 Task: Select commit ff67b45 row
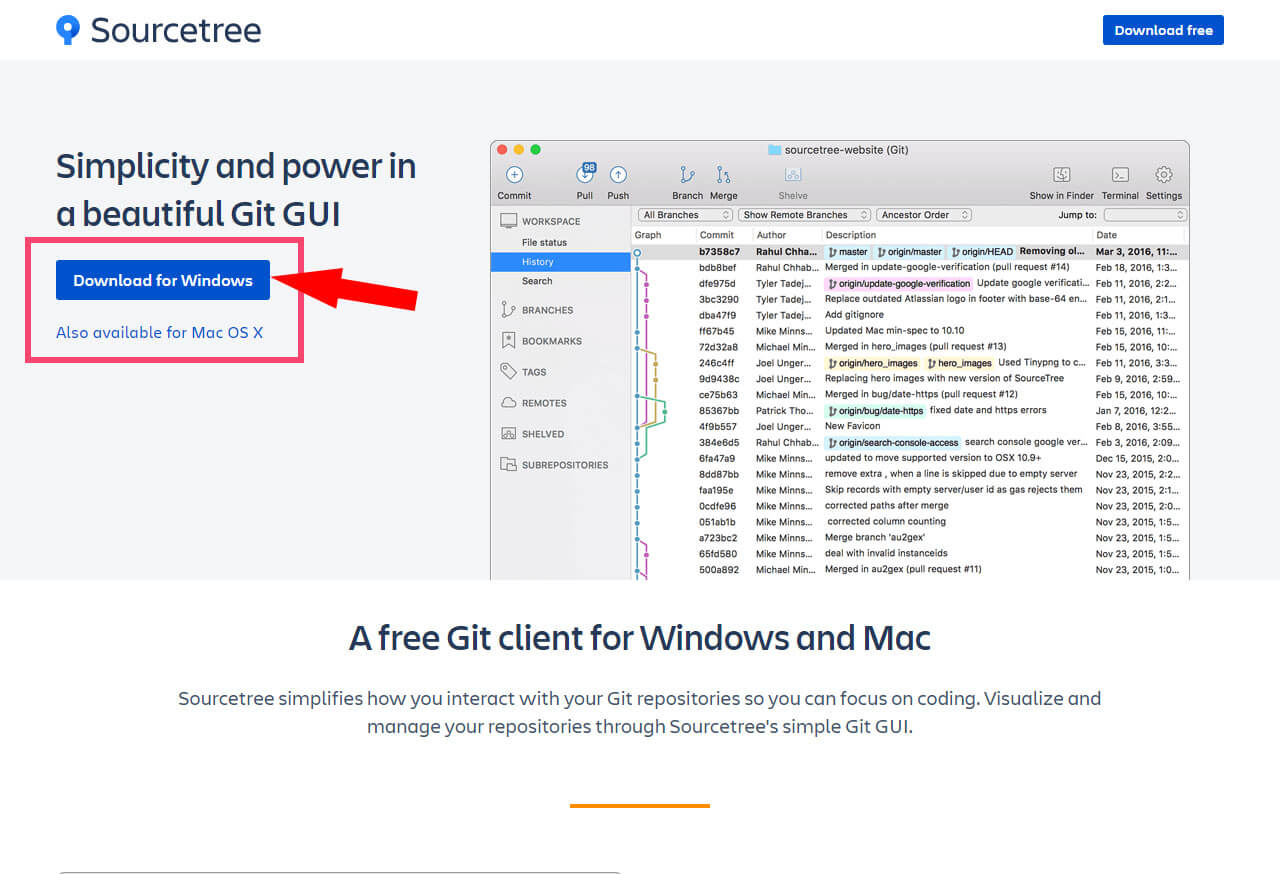(x=910, y=331)
